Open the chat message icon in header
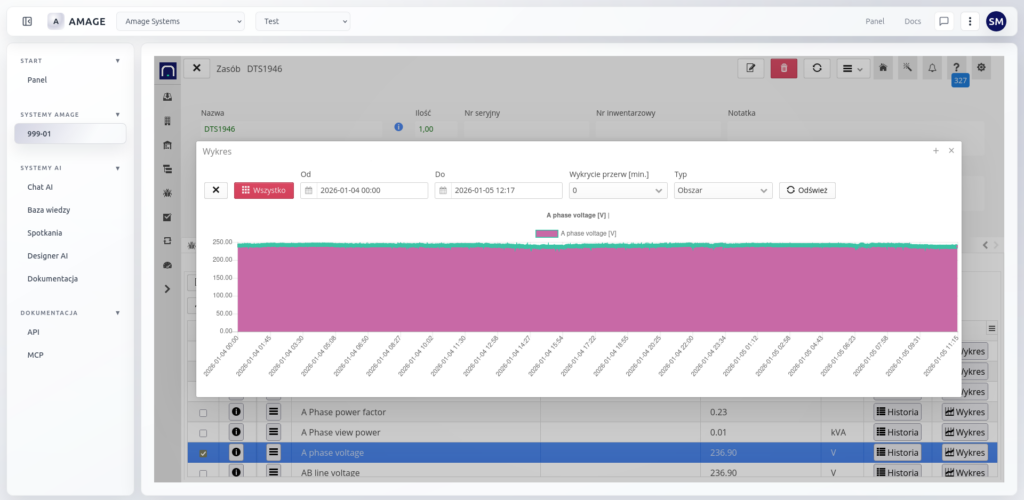 [943, 21]
